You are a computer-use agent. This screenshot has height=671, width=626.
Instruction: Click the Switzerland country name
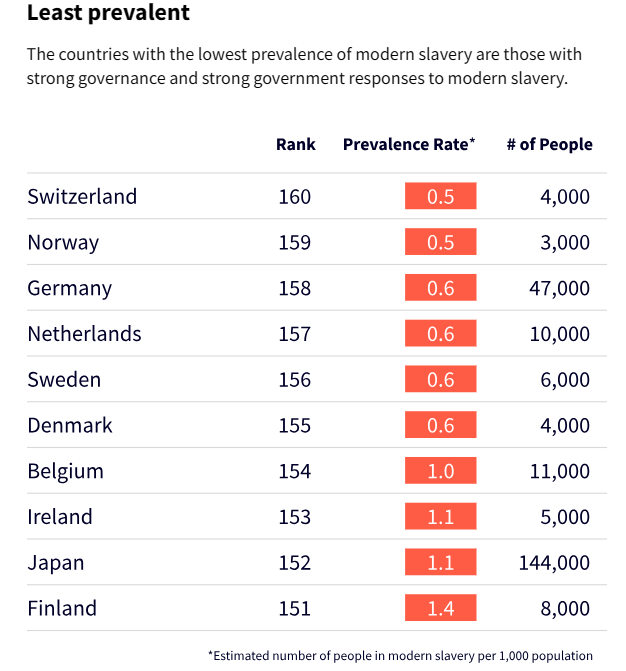82,196
